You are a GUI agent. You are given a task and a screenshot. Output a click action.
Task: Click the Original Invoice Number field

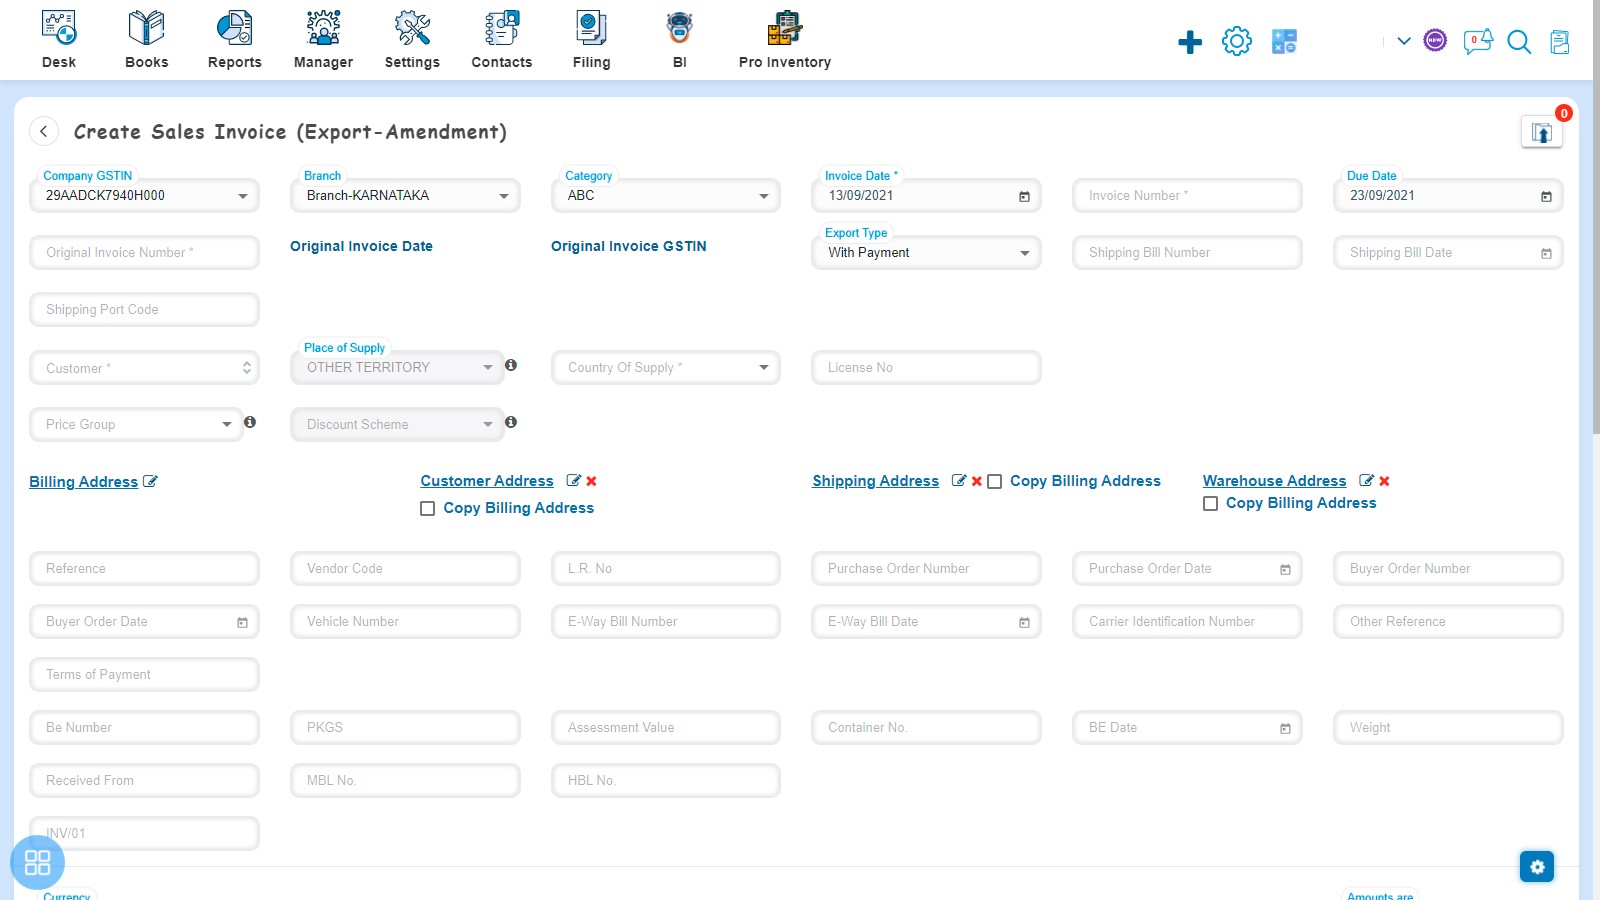145,252
